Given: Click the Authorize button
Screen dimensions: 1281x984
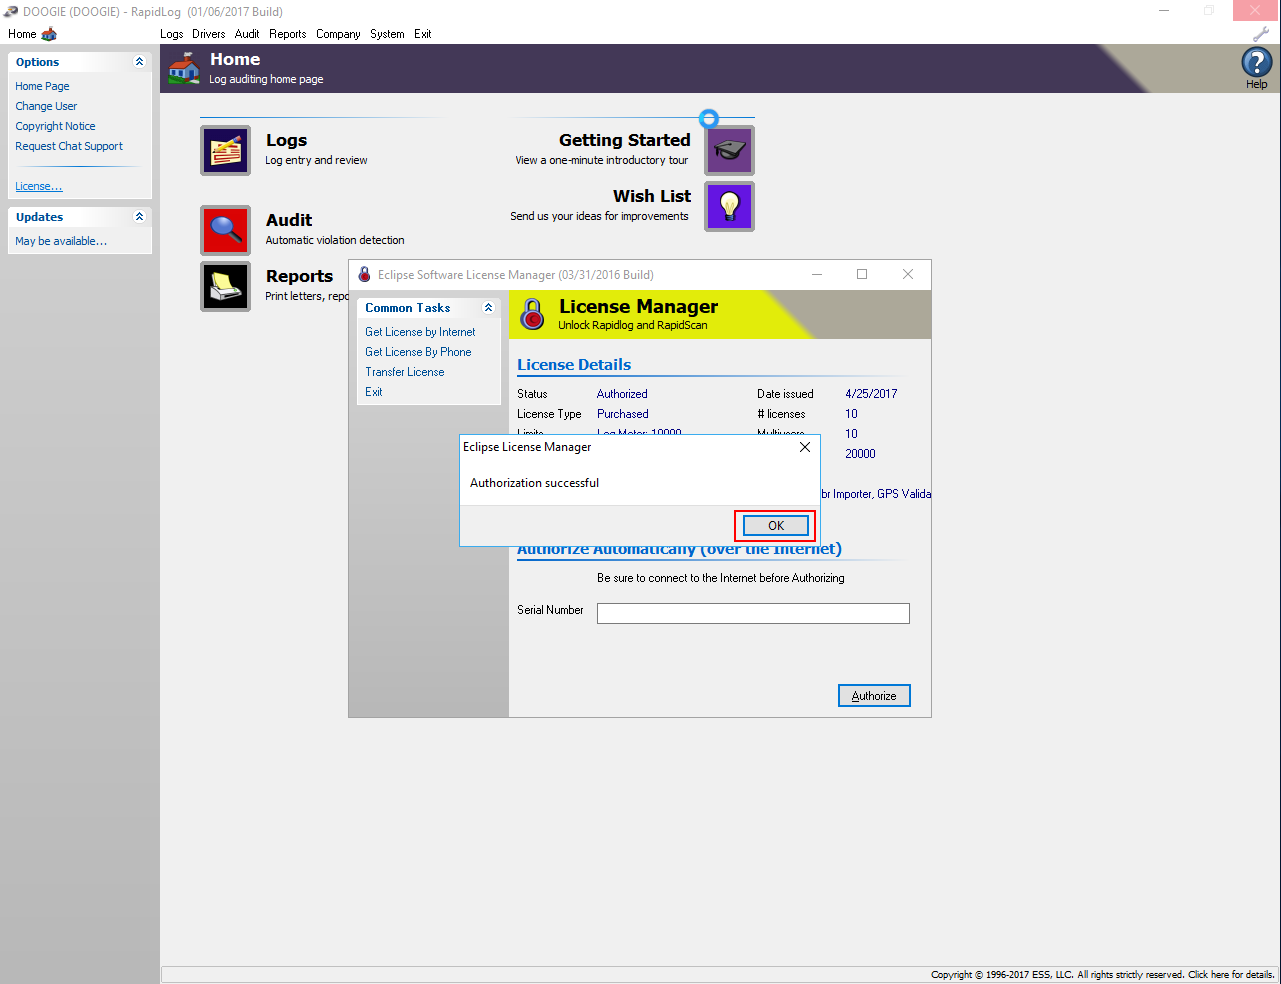Looking at the screenshot, I should coord(873,696).
